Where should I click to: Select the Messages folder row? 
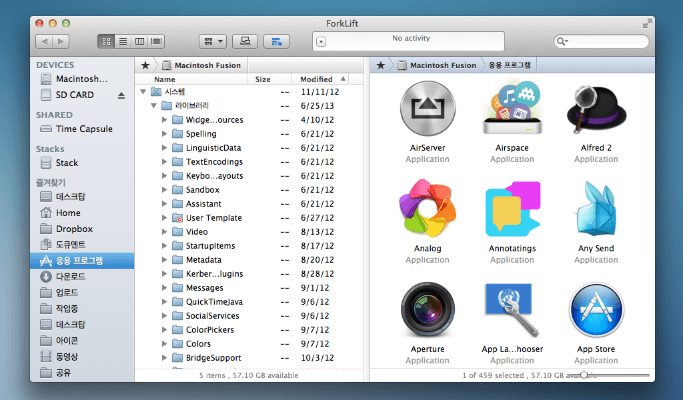[x=249, y=288]
